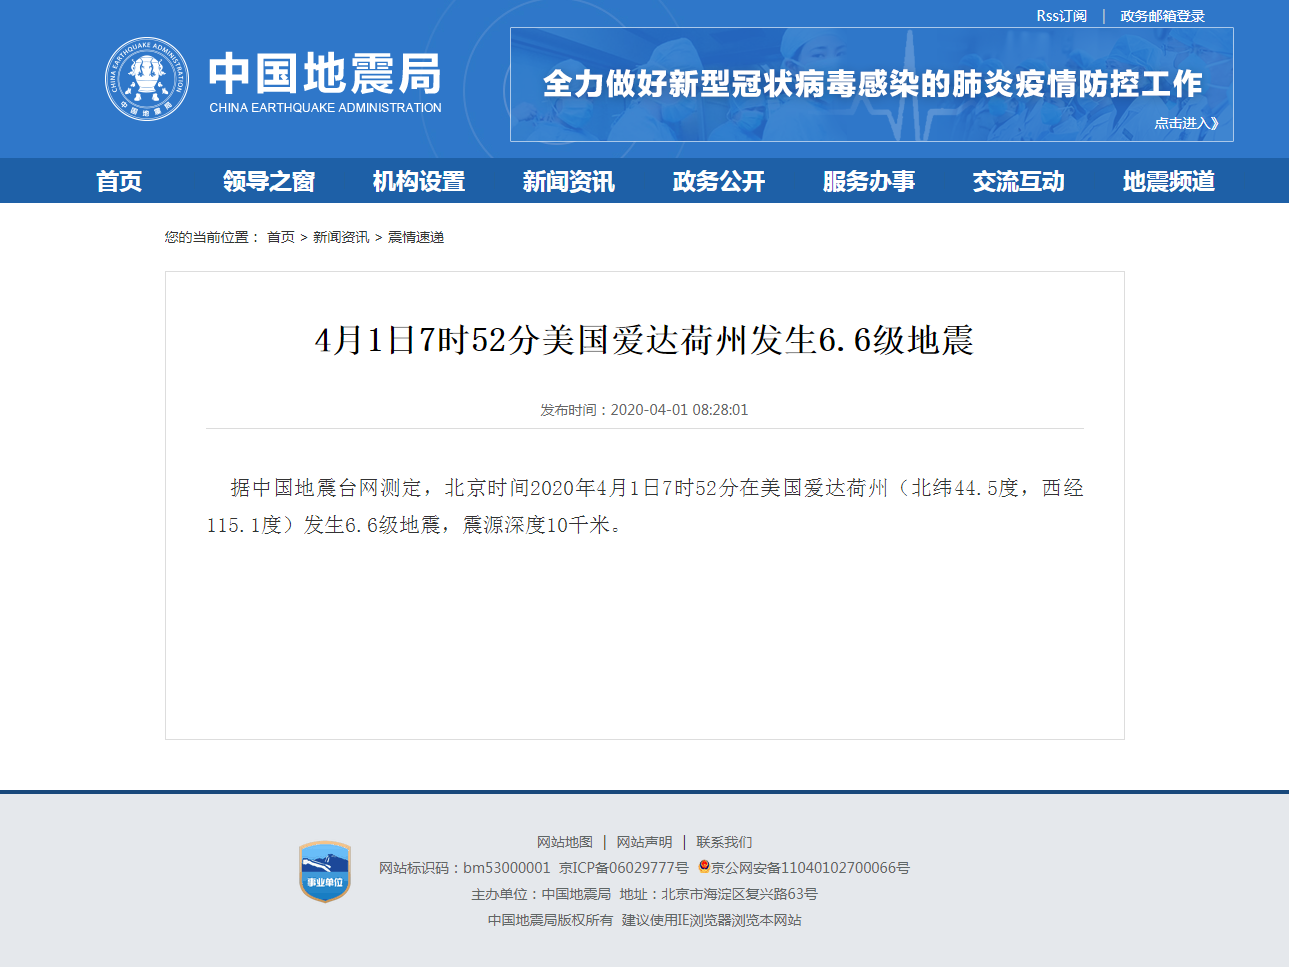The height and width of the screenshot is (967, 1289).
Task: Click the police badge icon beside 京公网安备
Action: tap(704, 867)
